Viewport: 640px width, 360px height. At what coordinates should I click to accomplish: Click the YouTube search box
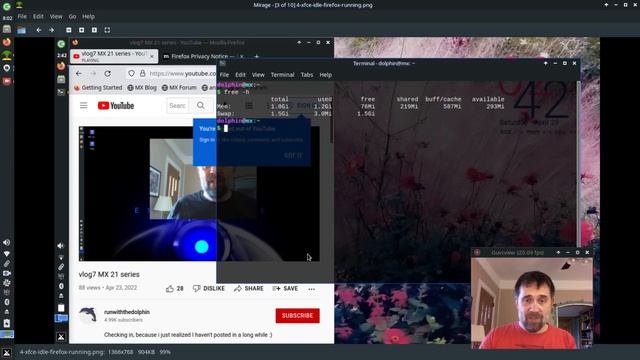(178, 106)
